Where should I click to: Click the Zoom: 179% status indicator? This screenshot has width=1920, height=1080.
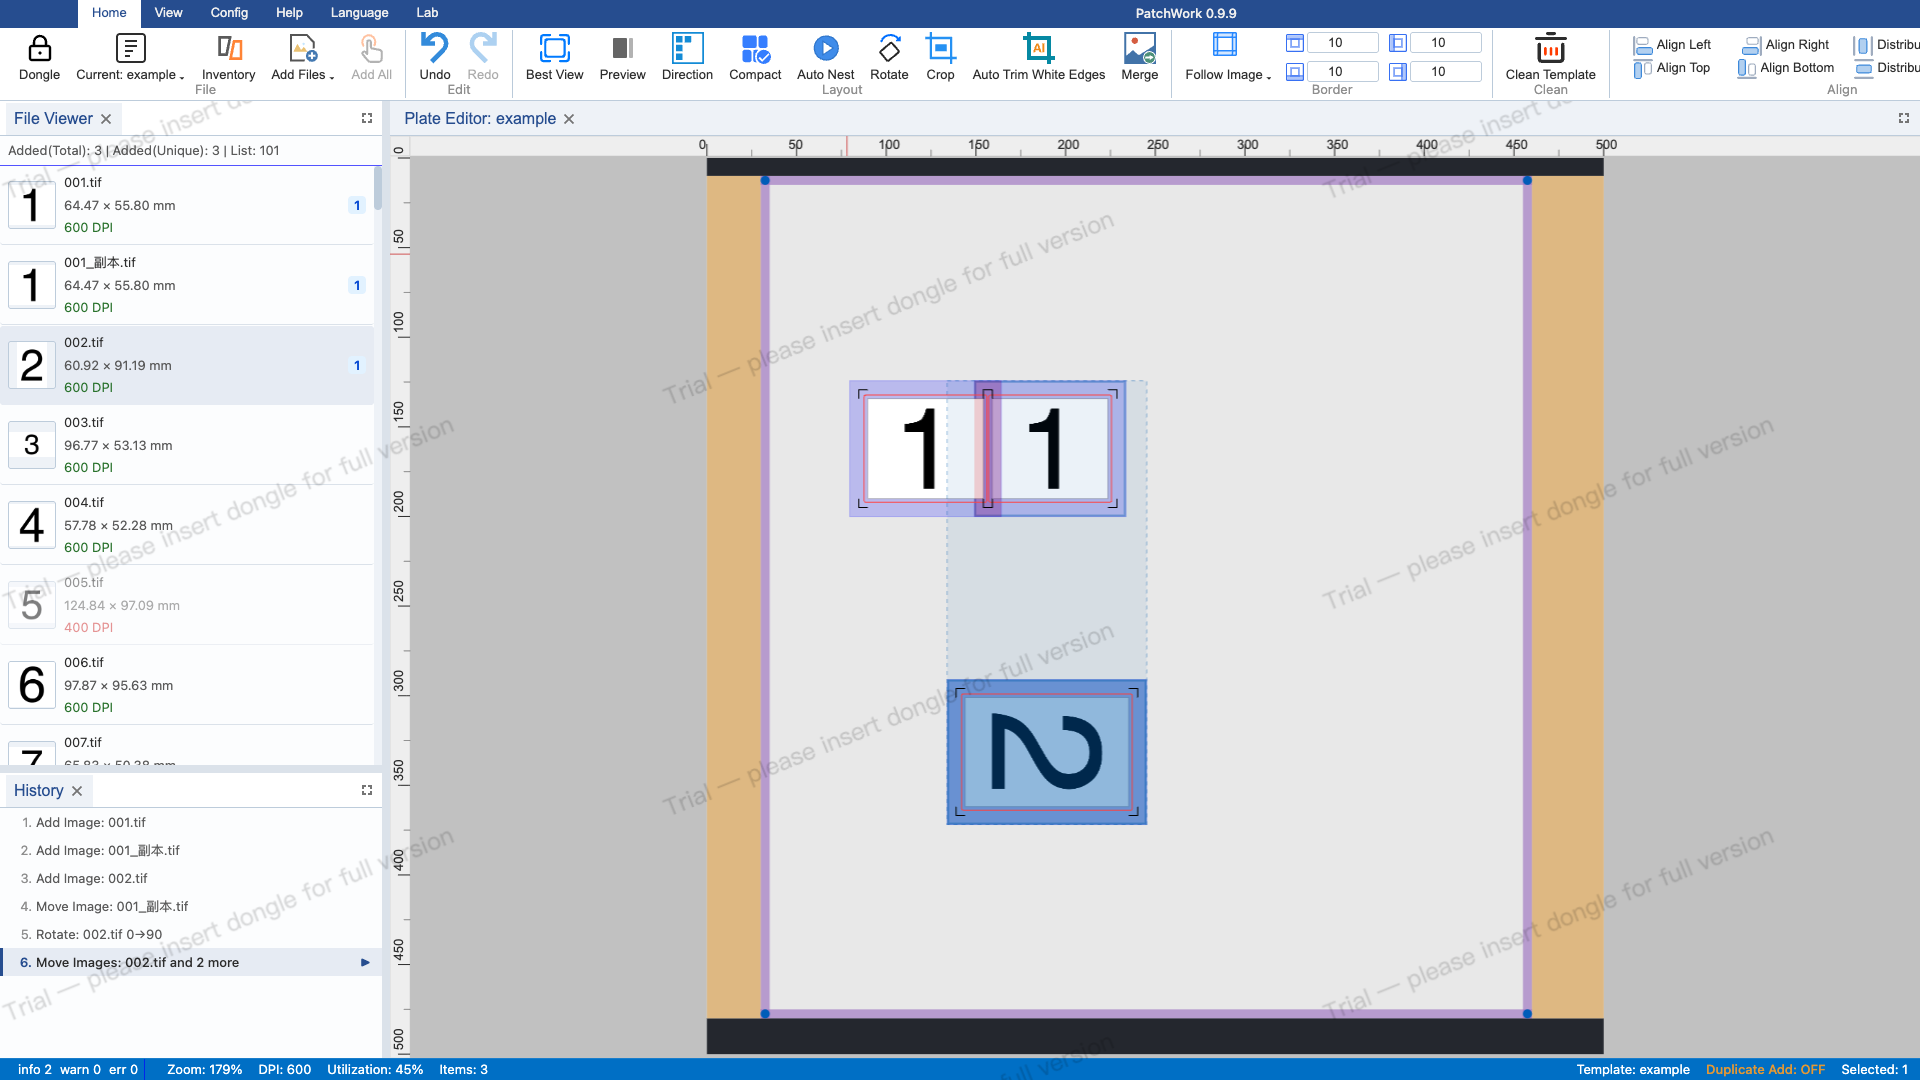pyautogui.click(x=204, y=1069)
